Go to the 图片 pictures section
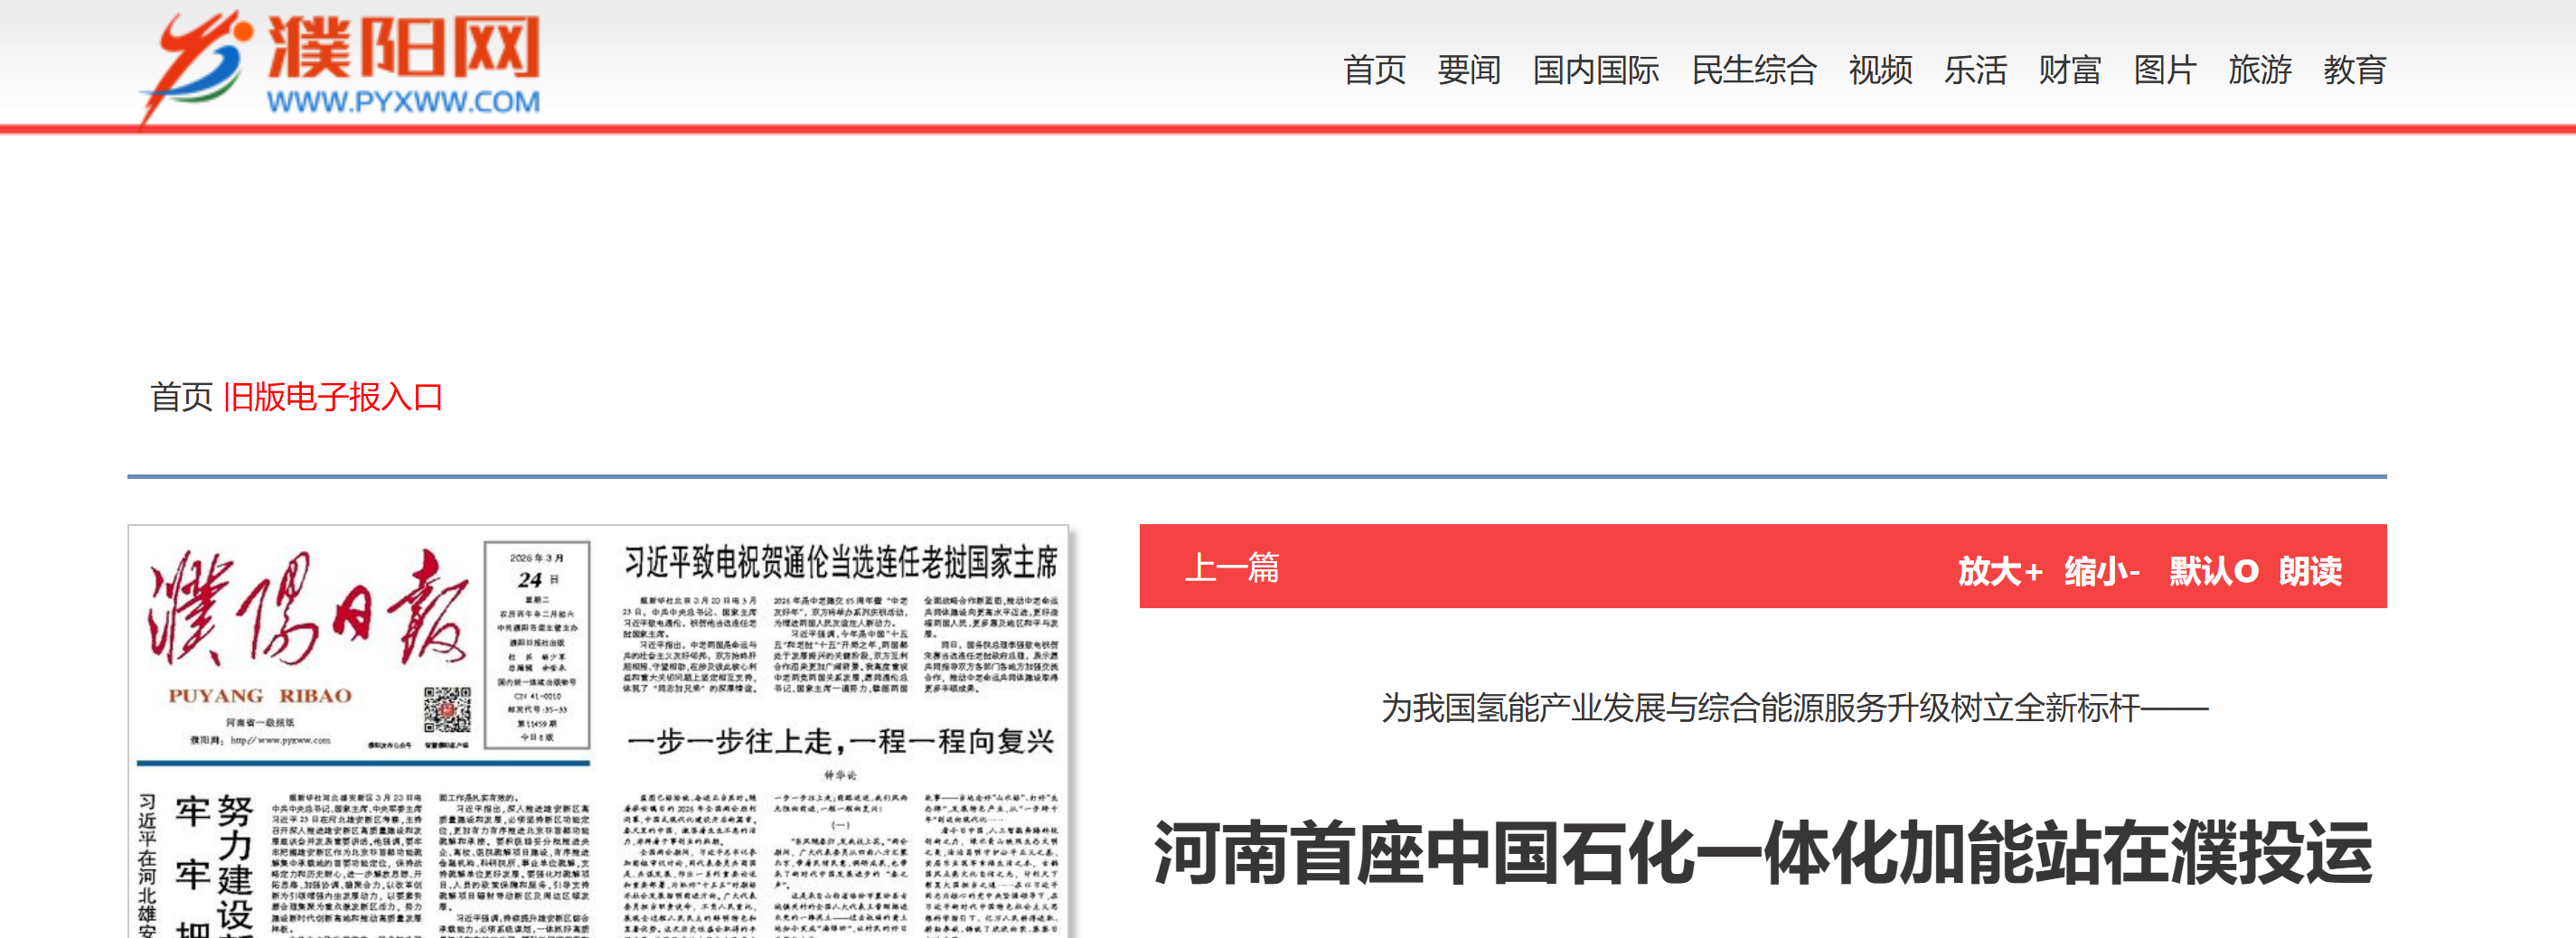2576x938 pixels. click(2166, 70)
